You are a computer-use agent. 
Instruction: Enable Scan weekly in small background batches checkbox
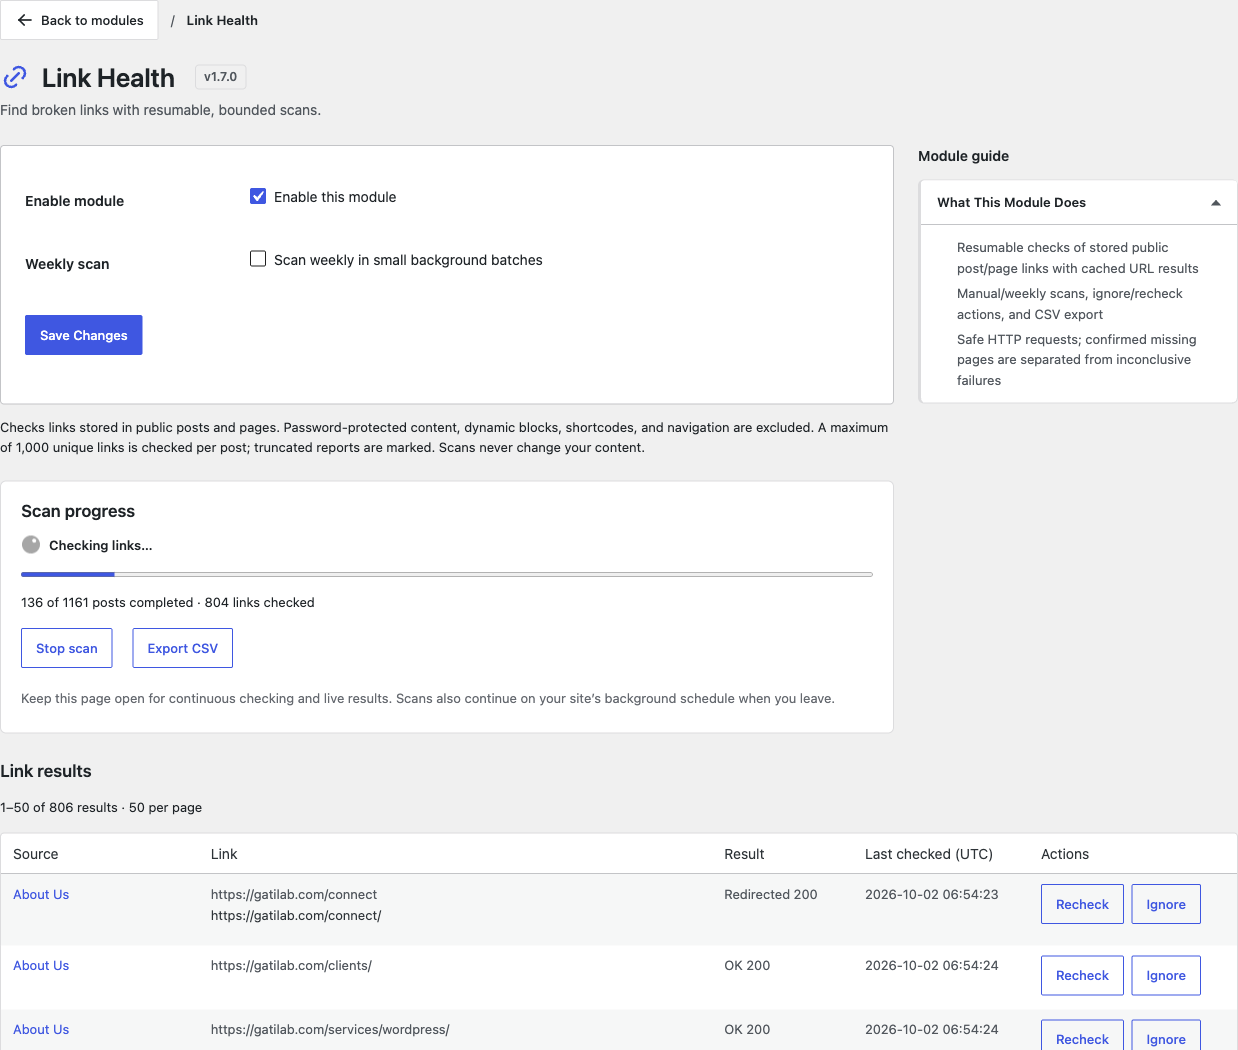click(x=258, y=259)
